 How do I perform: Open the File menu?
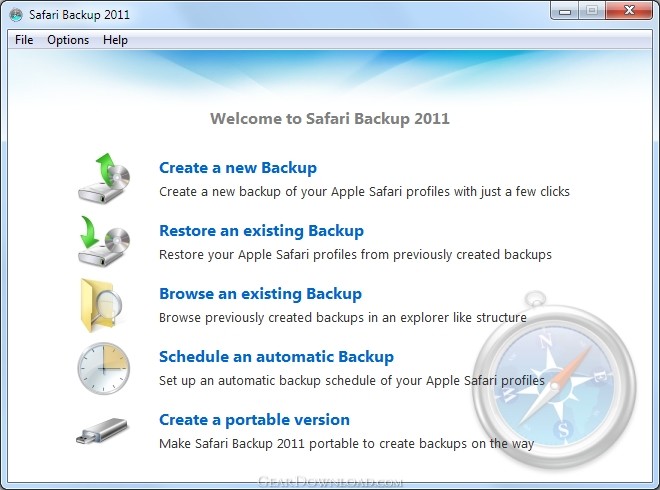pos(24,40)
